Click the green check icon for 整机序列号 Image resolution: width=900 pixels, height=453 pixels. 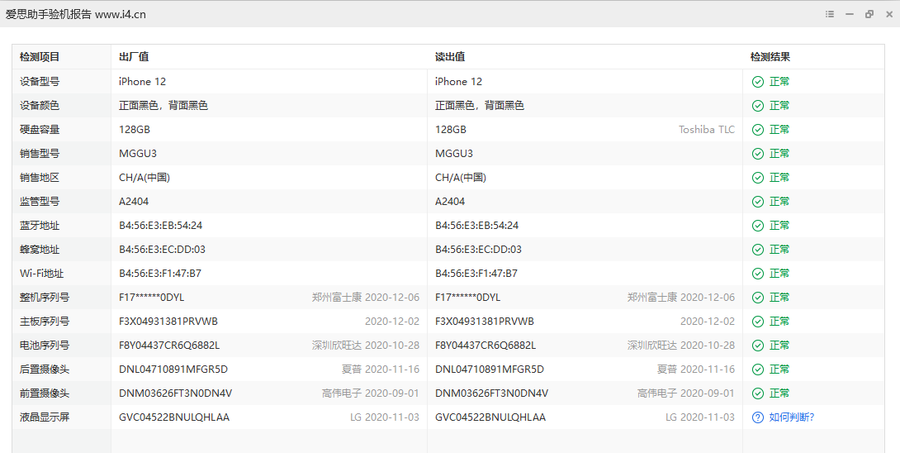(x=758, y=297)
